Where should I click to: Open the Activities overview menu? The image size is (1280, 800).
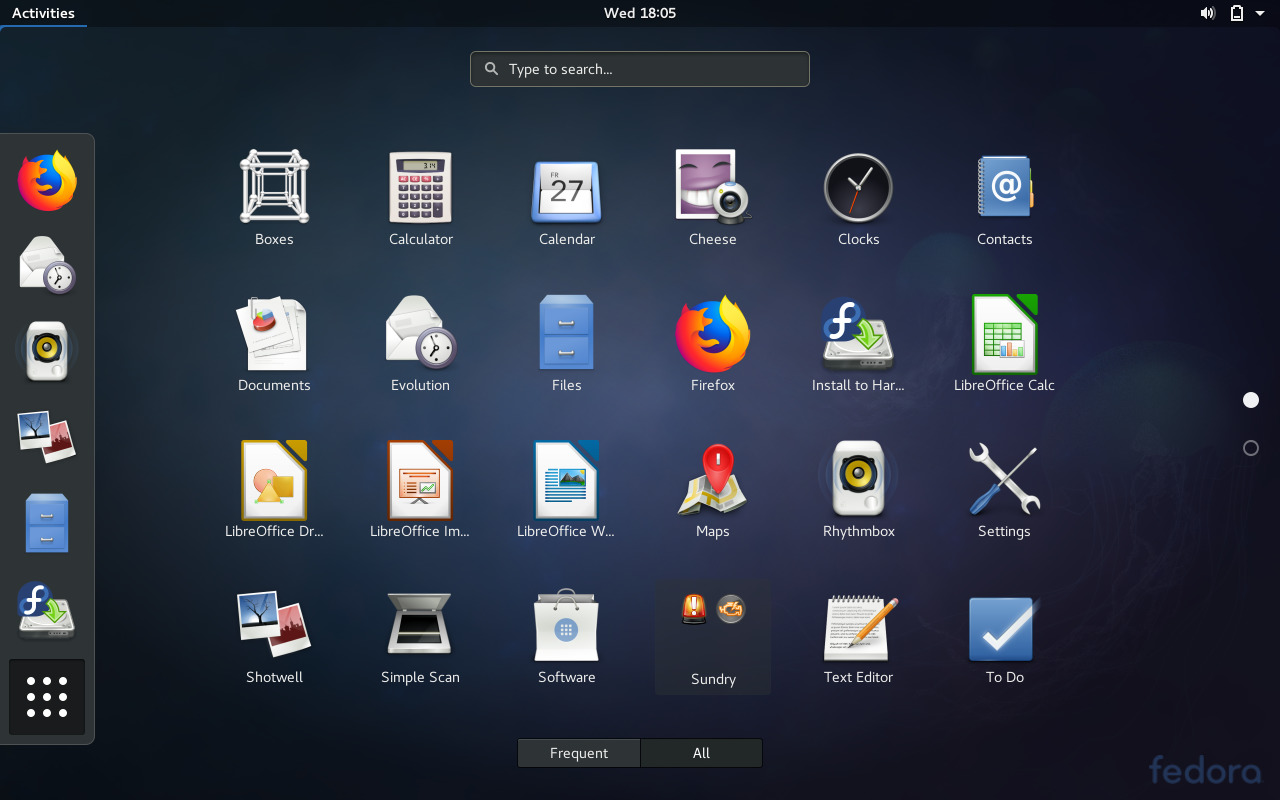(41, 13)
